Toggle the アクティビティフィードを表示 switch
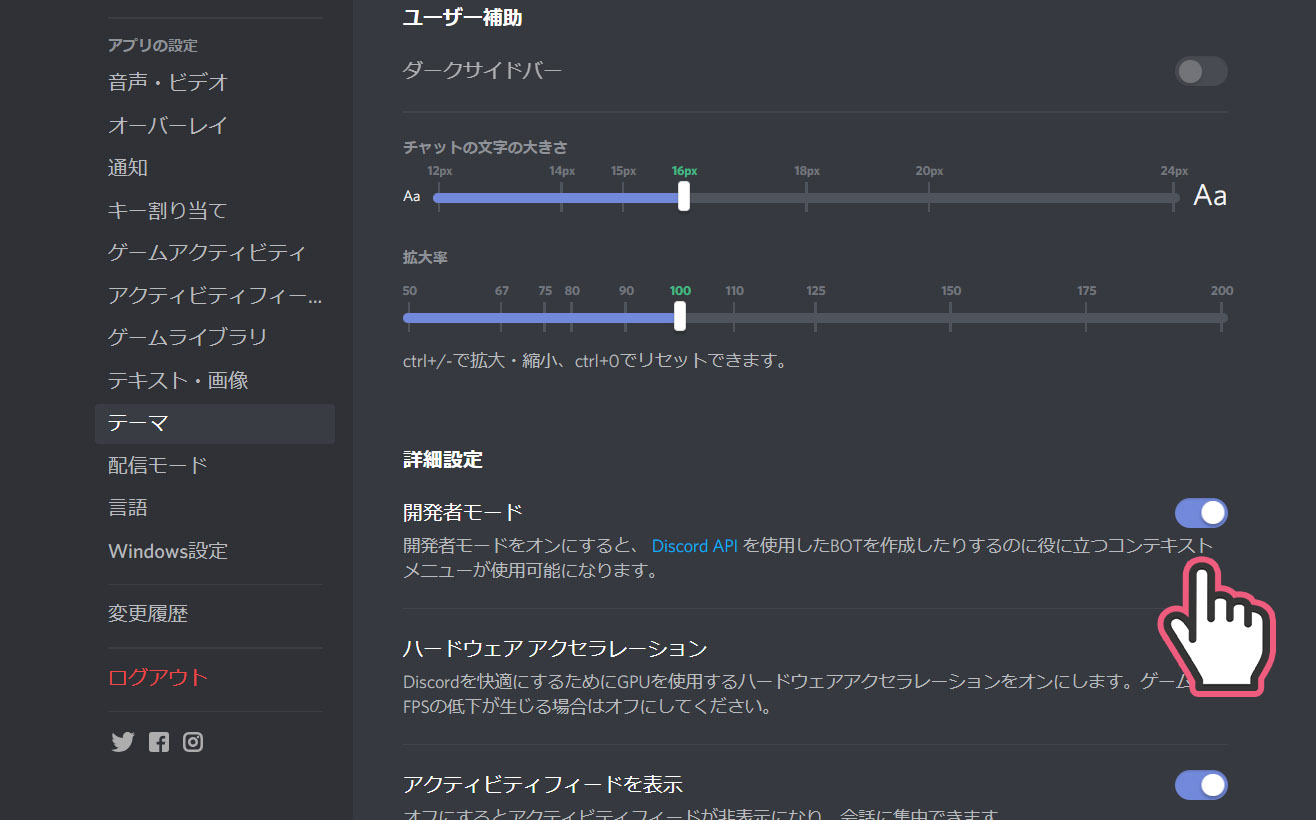Image resolution: width=1316 pixels, height=820 pixels. [x=1201, y=785]
